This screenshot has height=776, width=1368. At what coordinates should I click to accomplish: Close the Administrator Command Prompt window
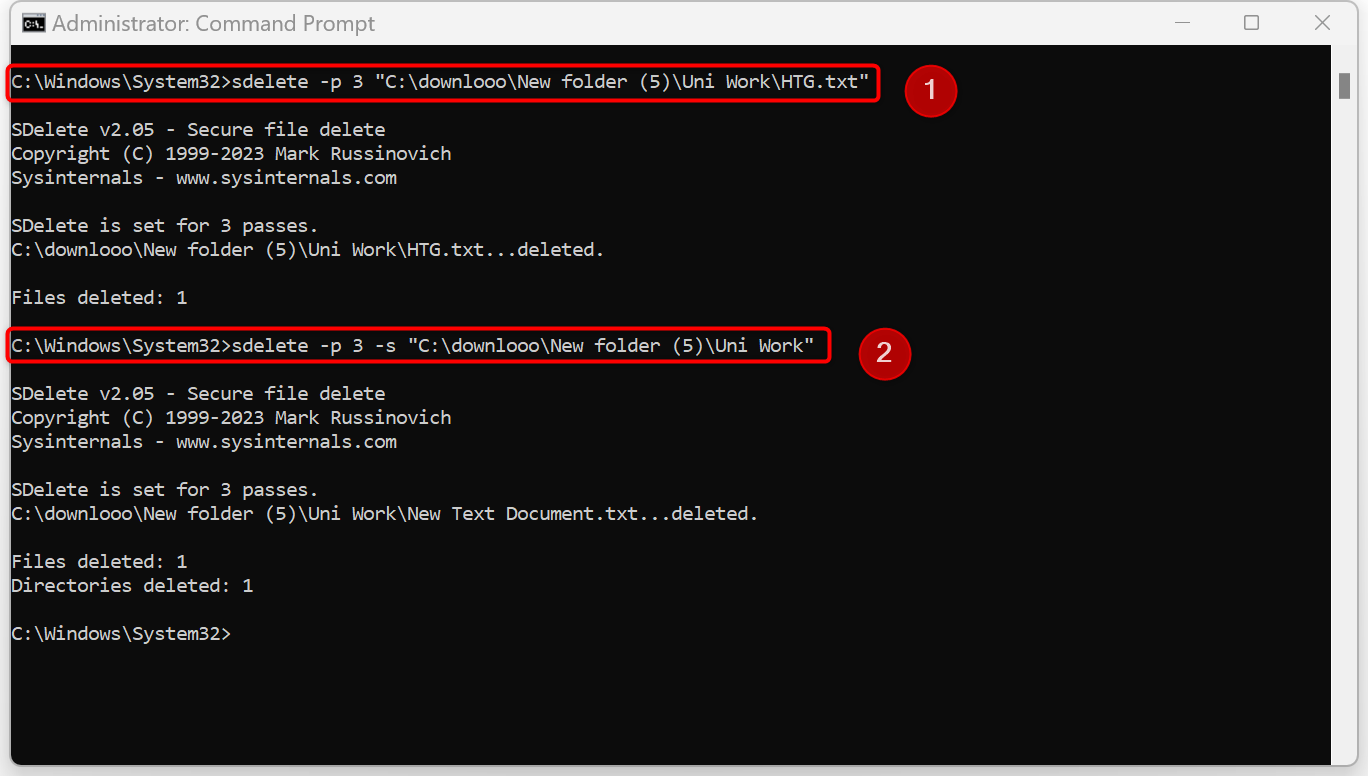point(1322,23)
